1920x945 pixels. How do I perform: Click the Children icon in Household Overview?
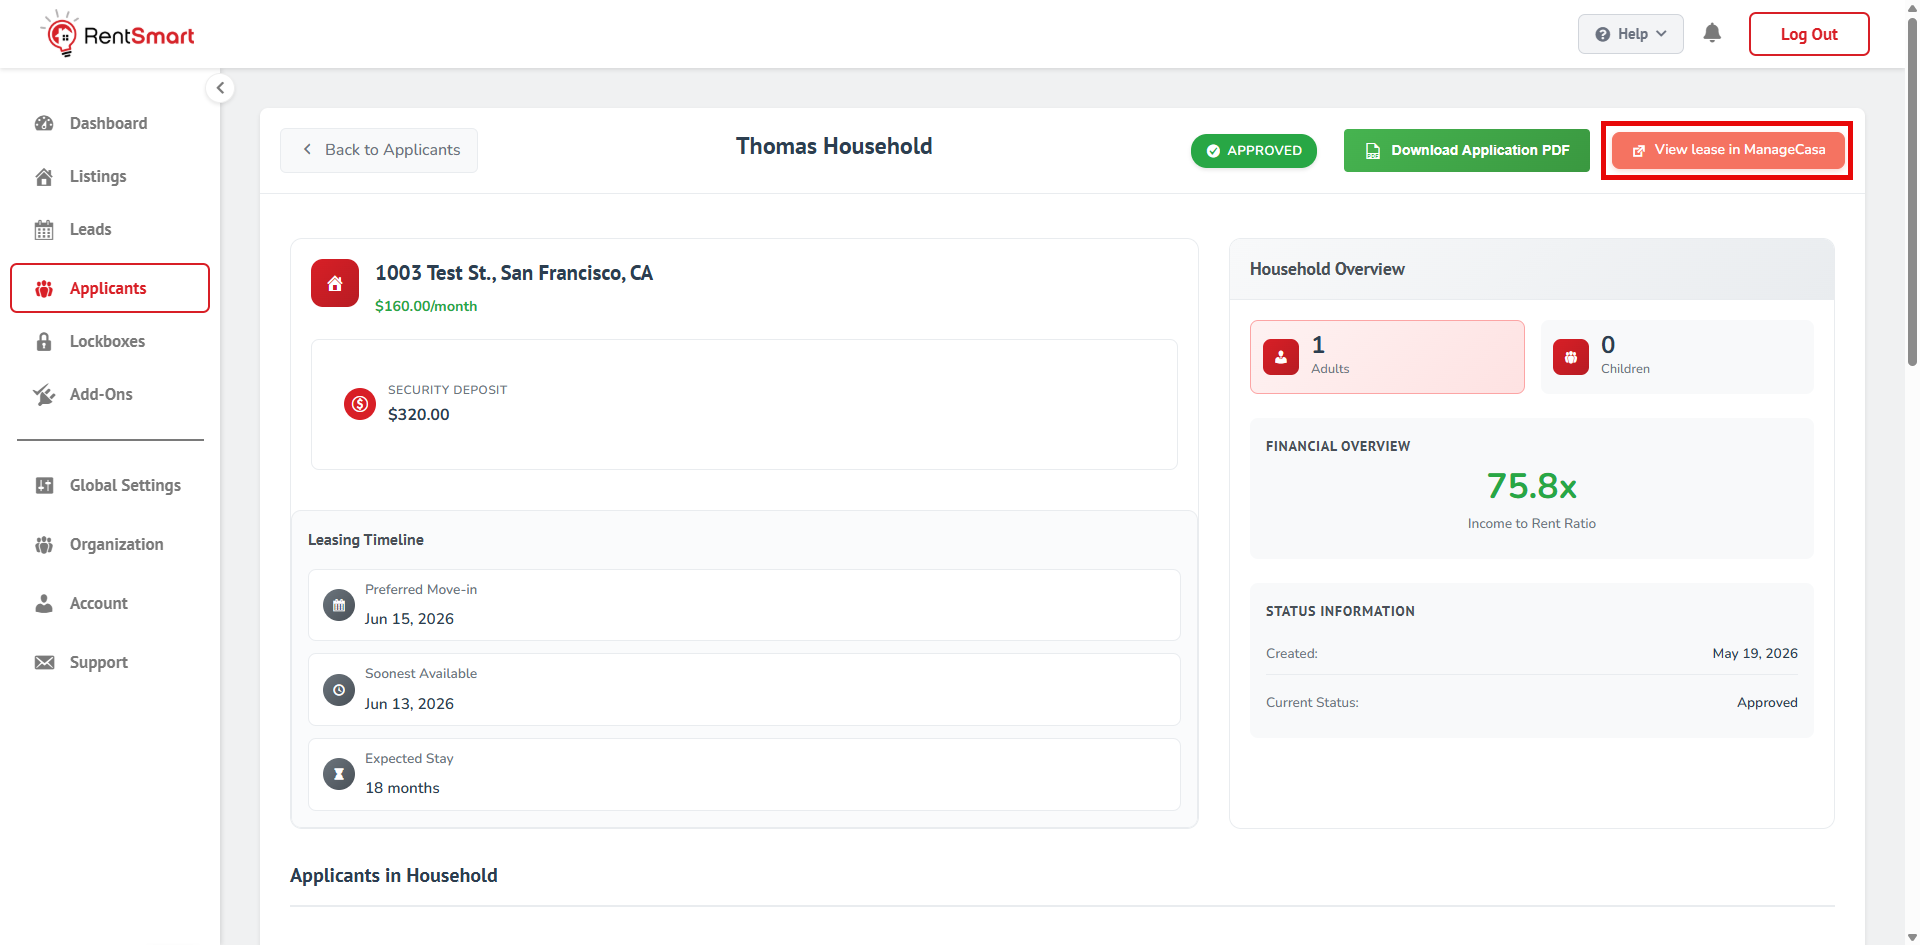(x=1571, y=357)
